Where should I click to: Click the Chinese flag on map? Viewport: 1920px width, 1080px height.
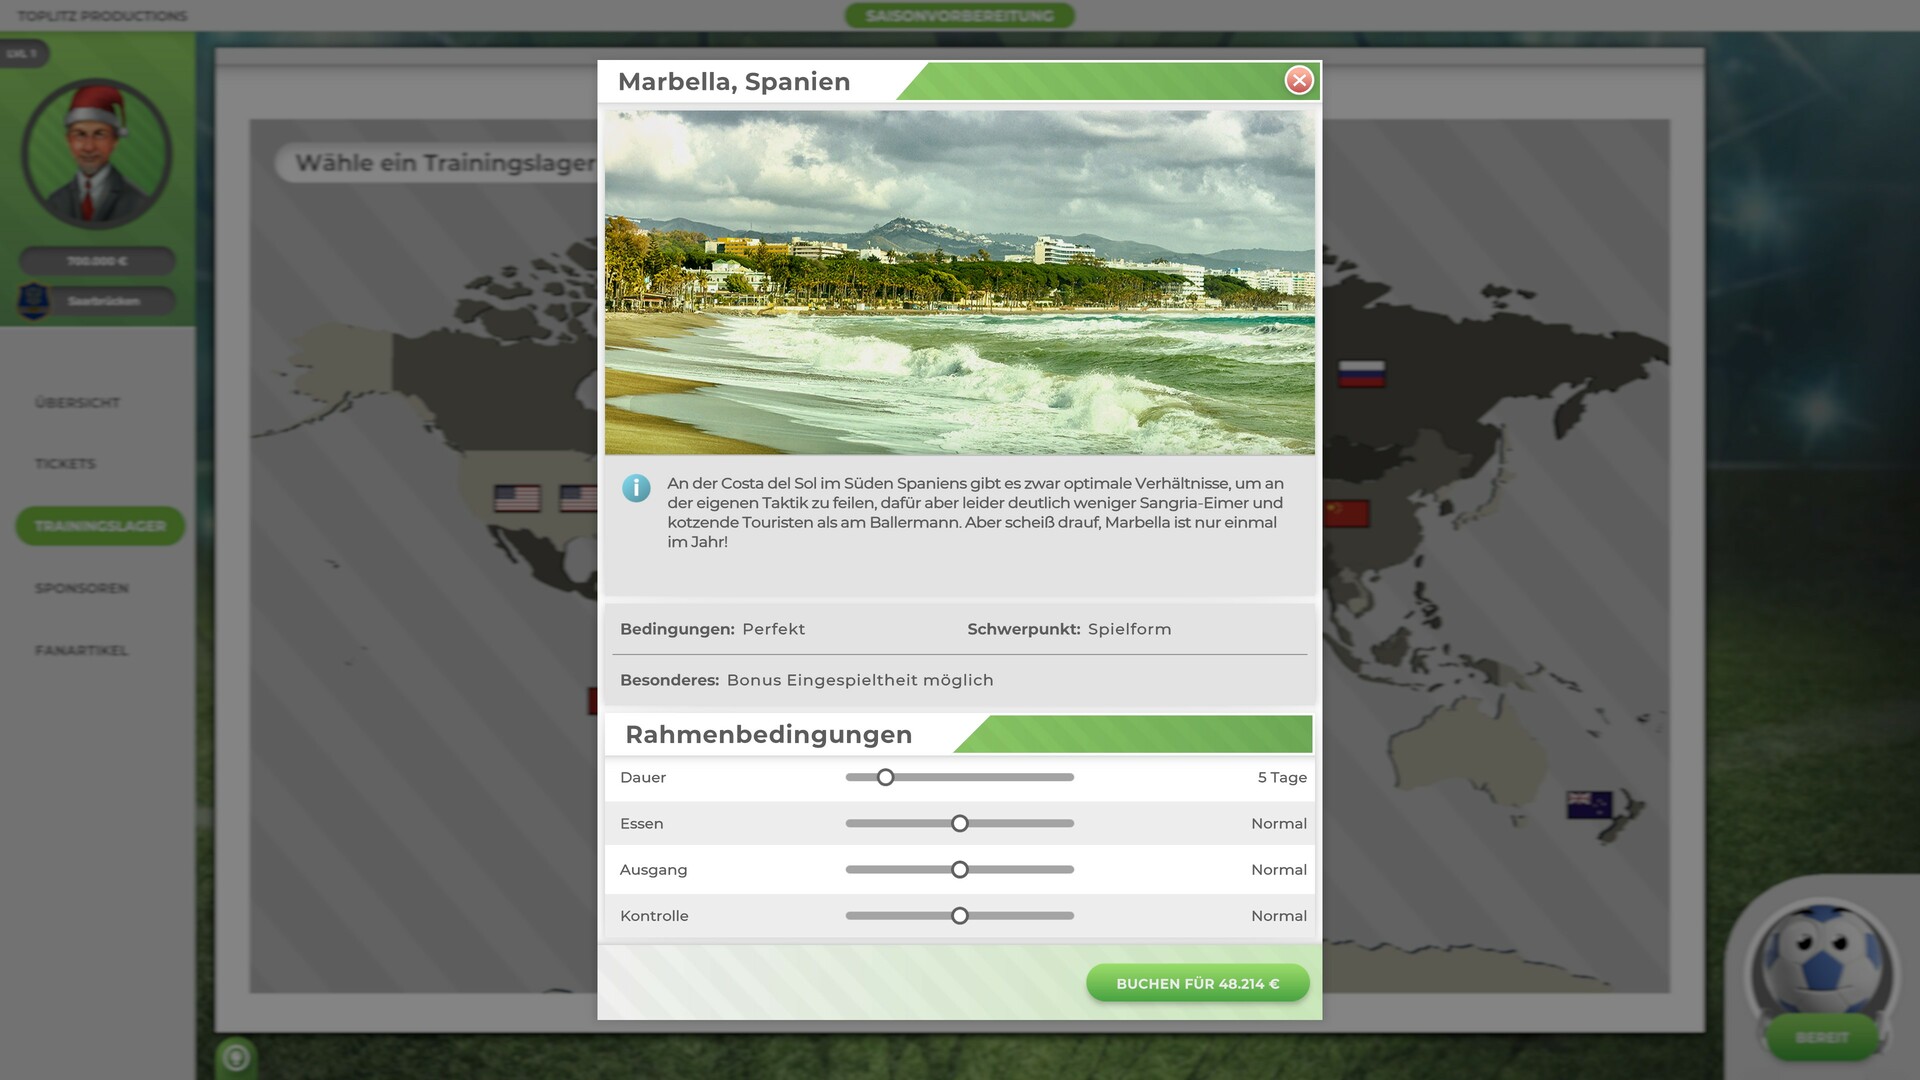coord(1346,513)
